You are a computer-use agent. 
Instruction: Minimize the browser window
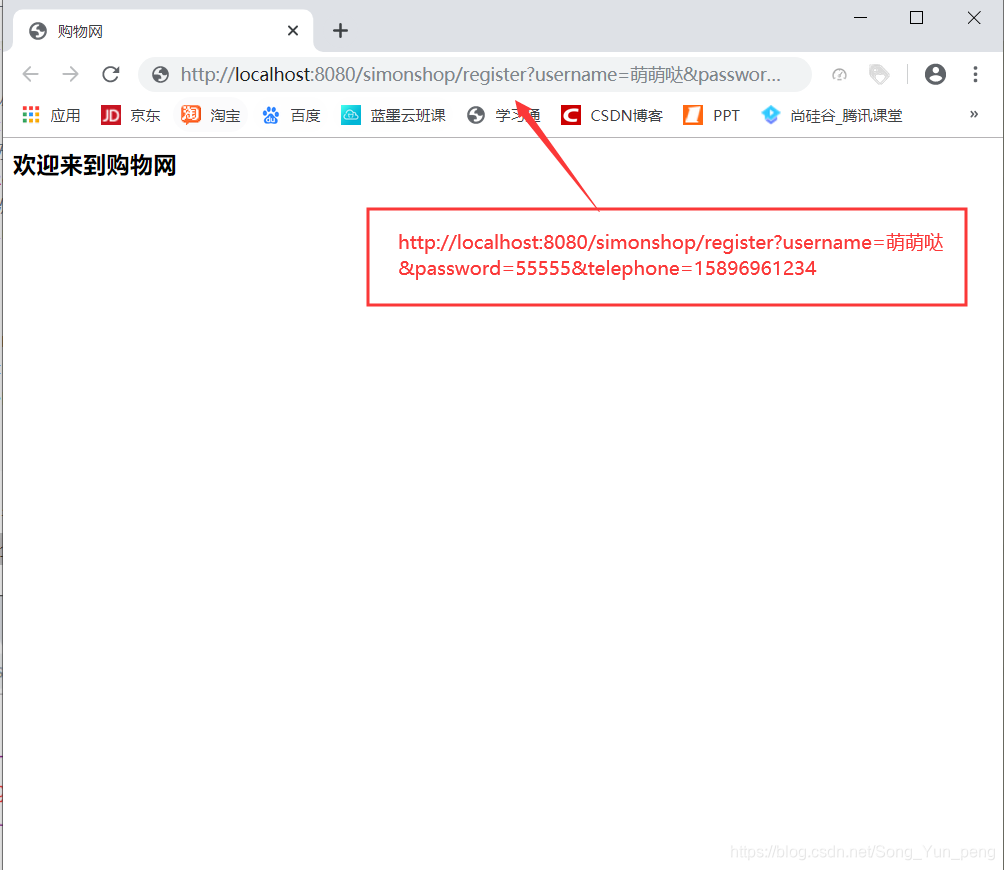tap(861, 18)
